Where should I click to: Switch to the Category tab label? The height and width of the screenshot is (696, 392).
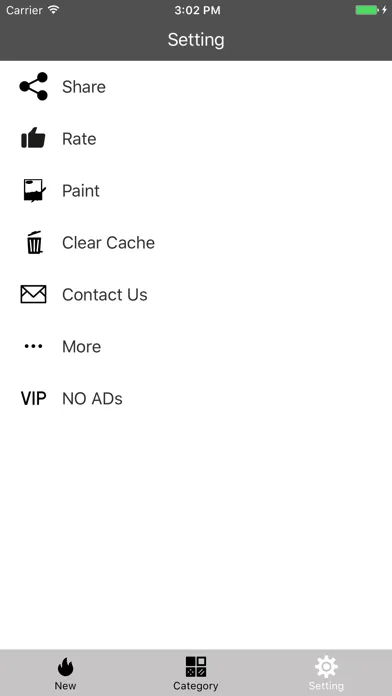(x=196, y=686)
